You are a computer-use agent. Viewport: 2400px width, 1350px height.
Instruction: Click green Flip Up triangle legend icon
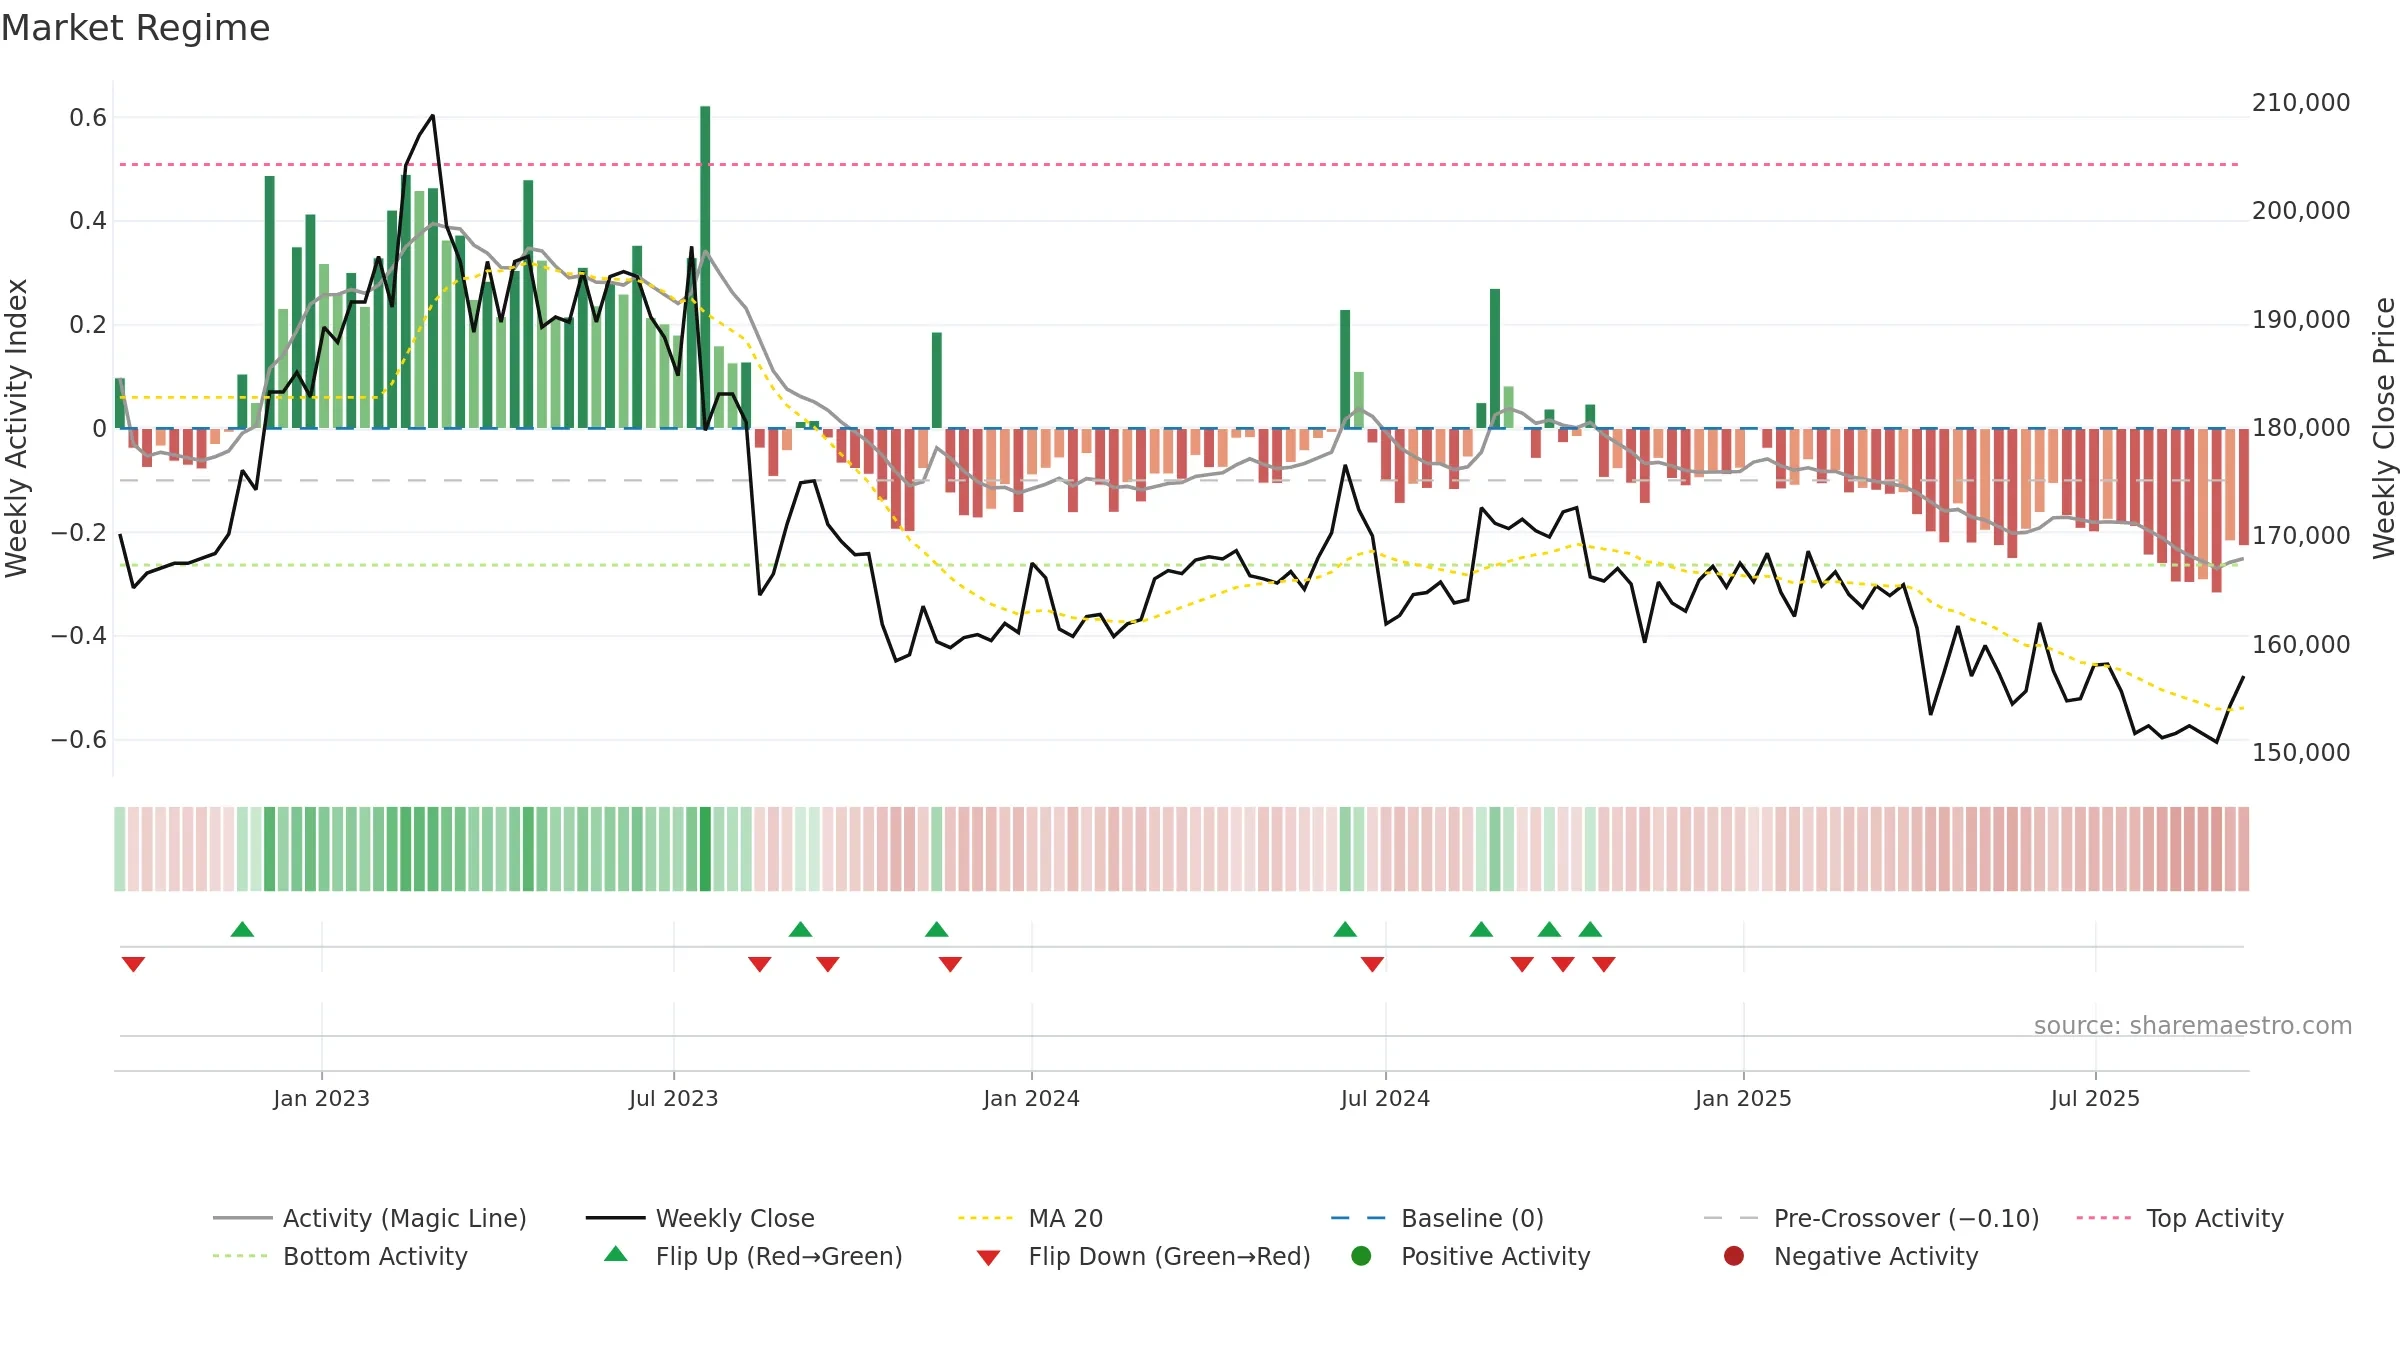coord(616,1254)
